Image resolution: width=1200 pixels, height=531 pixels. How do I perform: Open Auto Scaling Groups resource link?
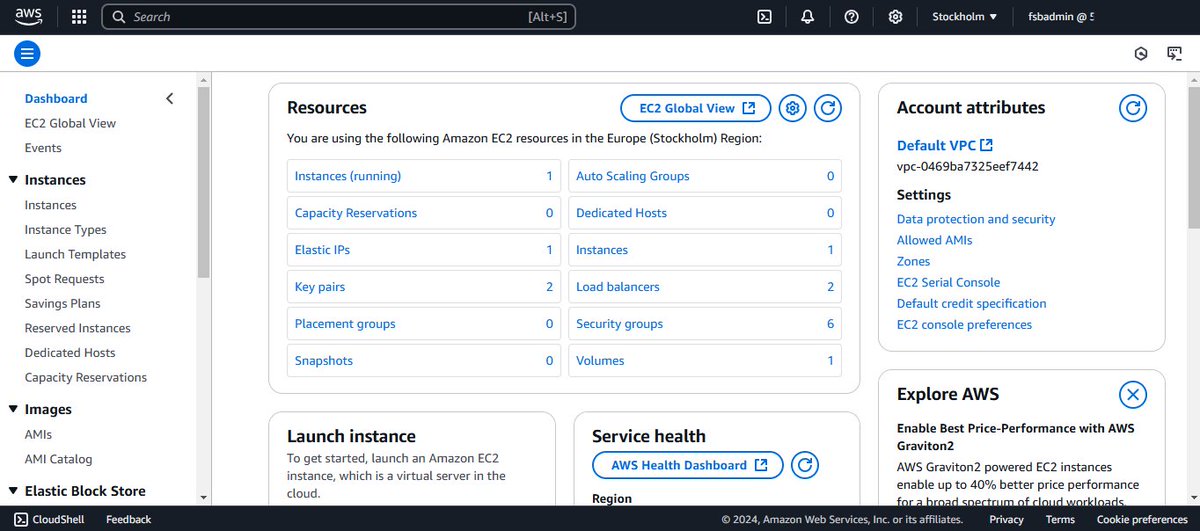[x=632, y=176]
